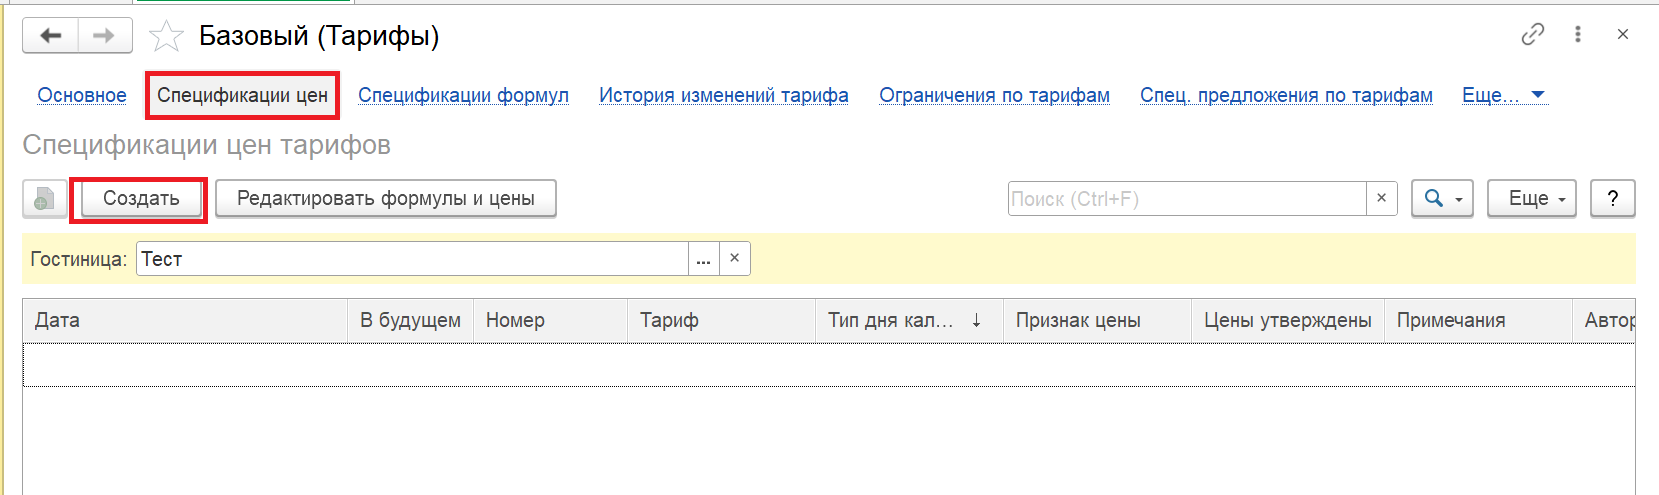Open the three-dot options menu

(x=1578, y=35)
